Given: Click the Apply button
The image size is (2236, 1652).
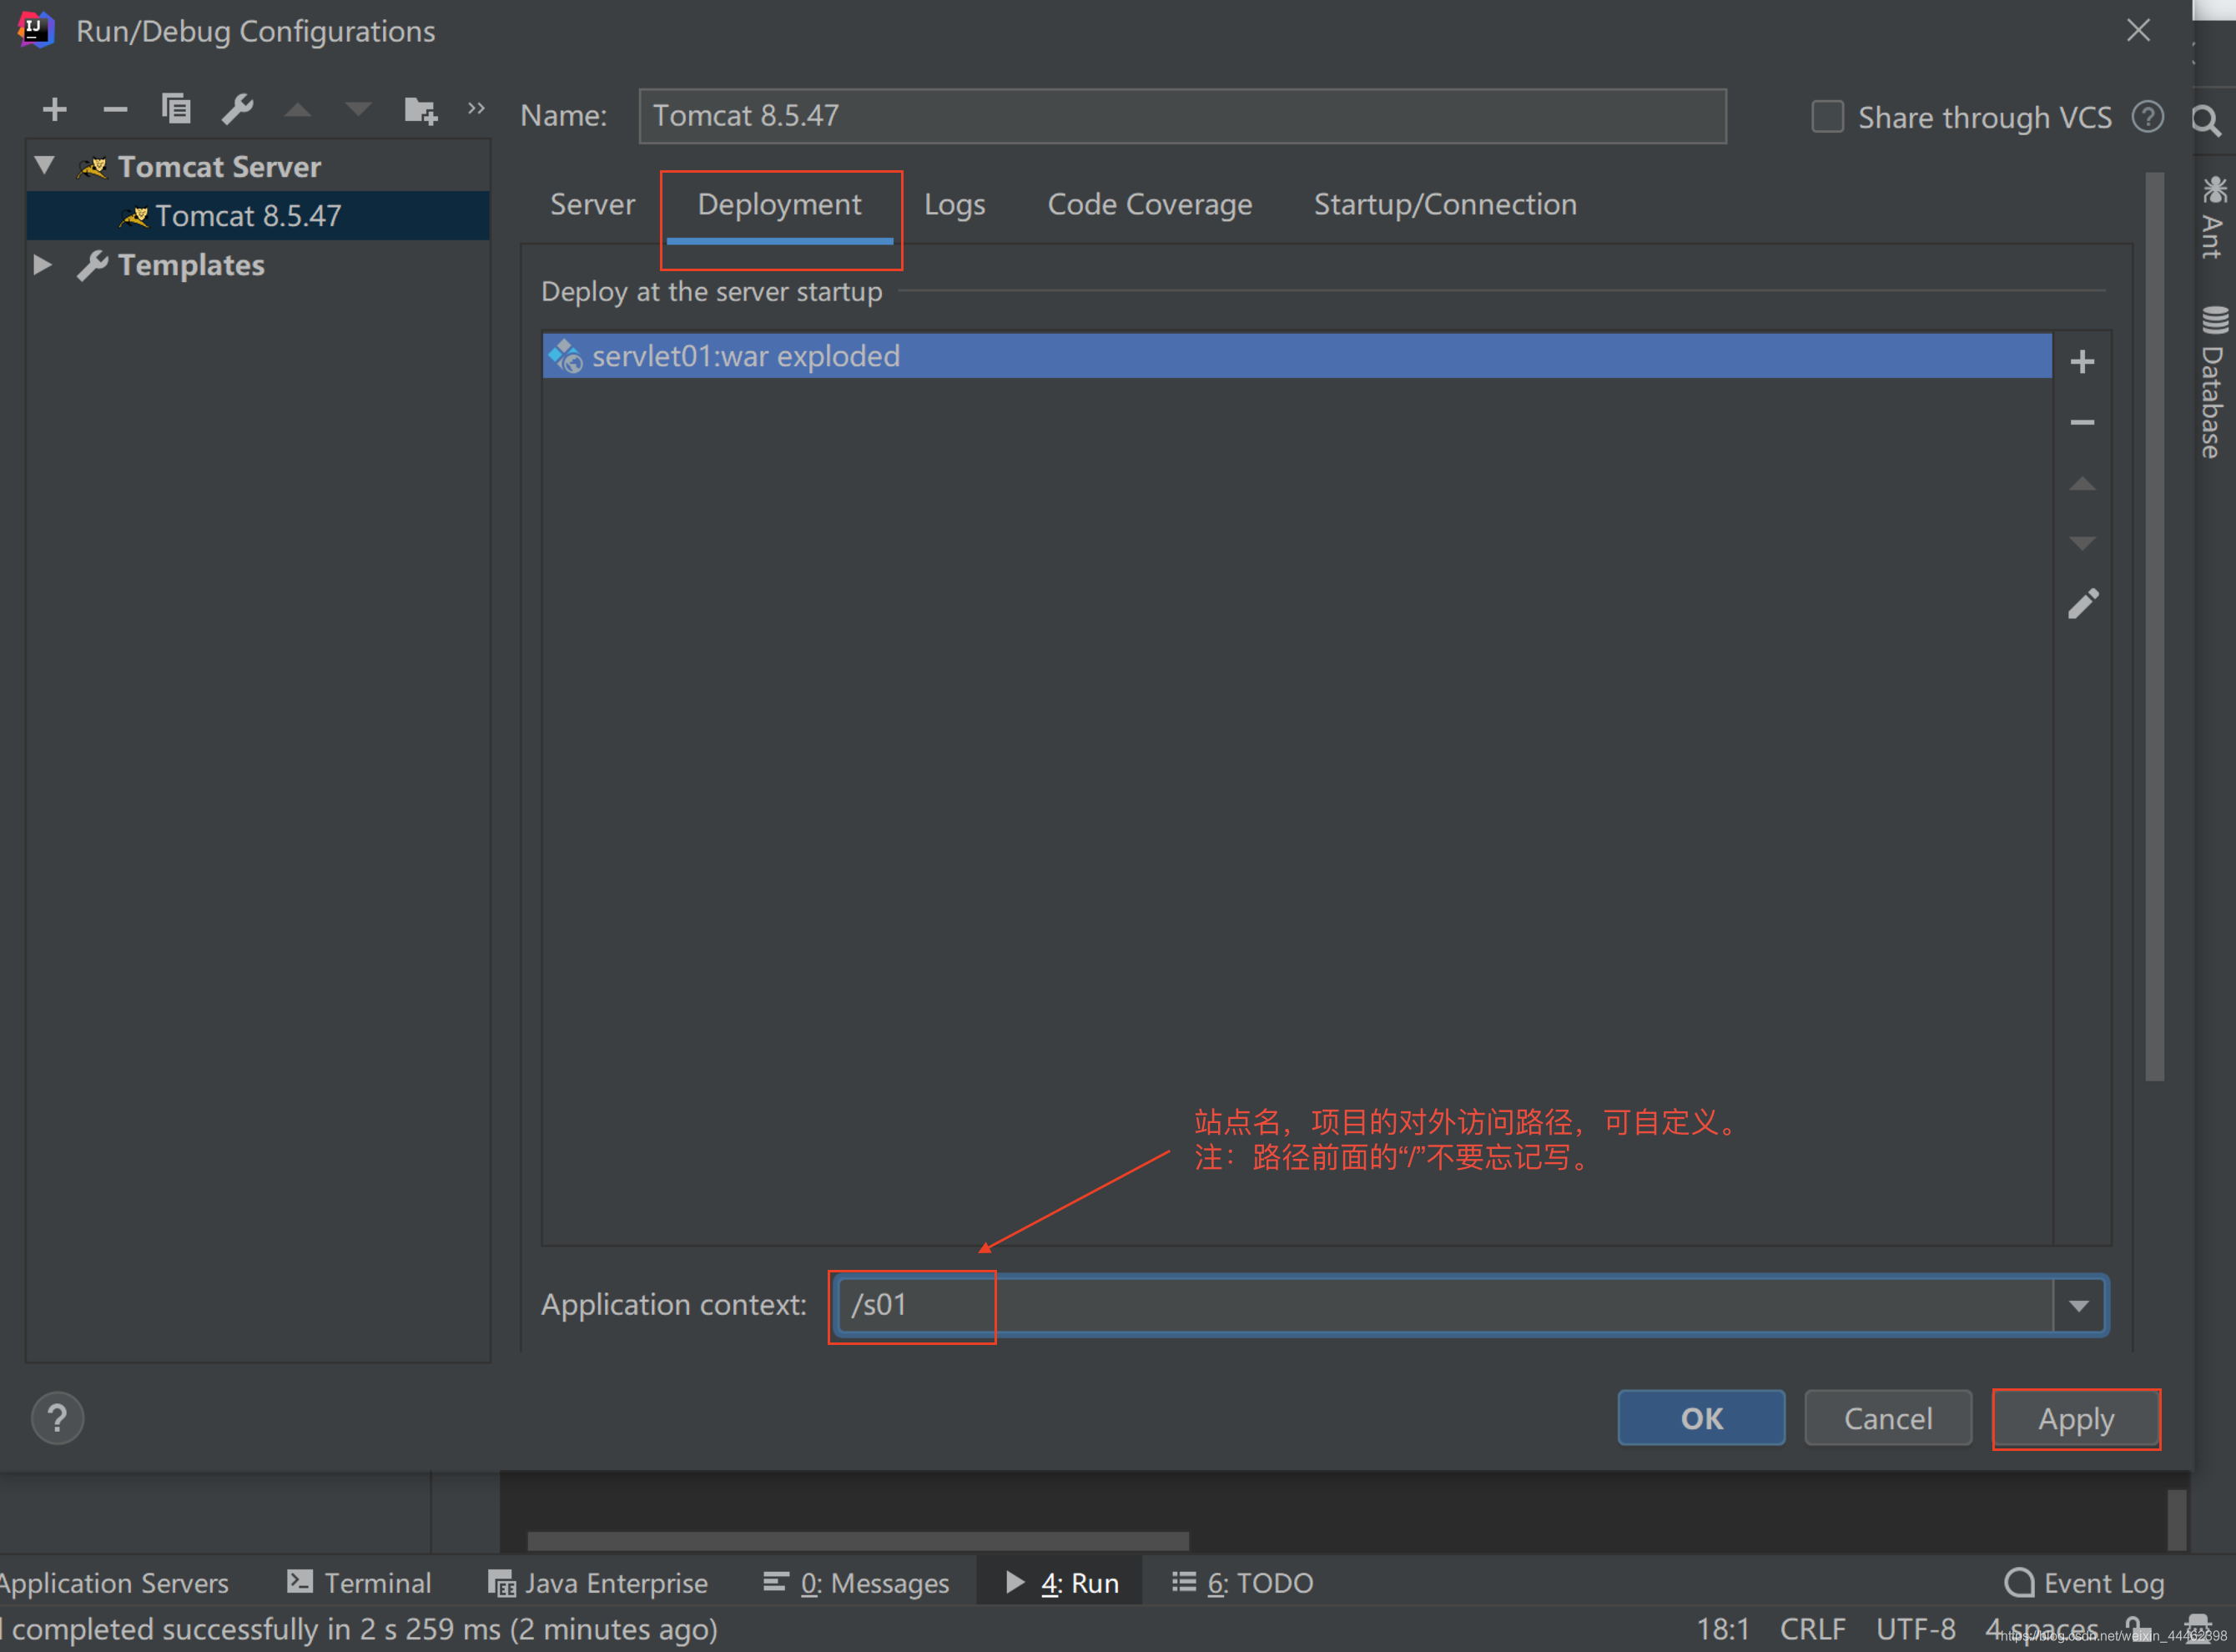Looking at the screenshot, I should tap(2076, 1419).
